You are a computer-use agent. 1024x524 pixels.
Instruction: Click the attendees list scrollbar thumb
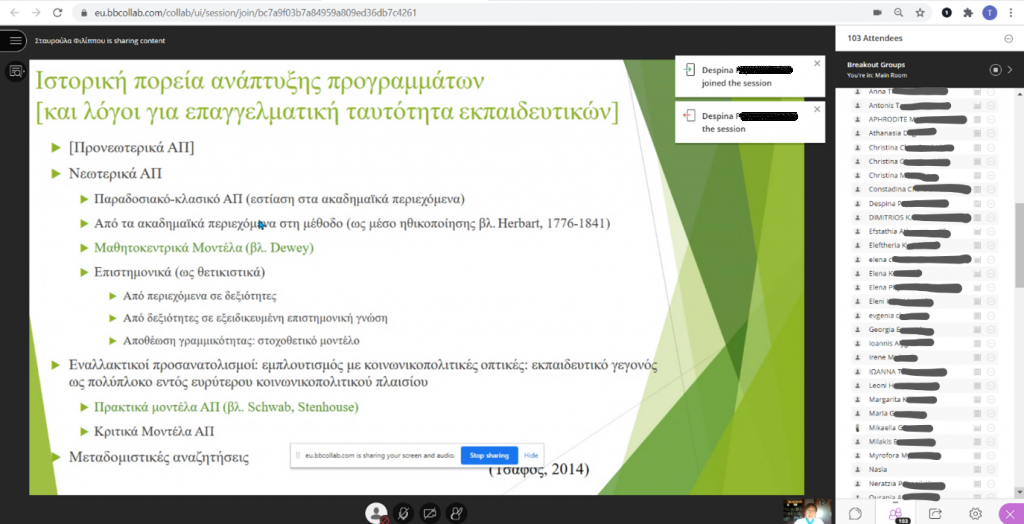click(x=1019, y=244)
